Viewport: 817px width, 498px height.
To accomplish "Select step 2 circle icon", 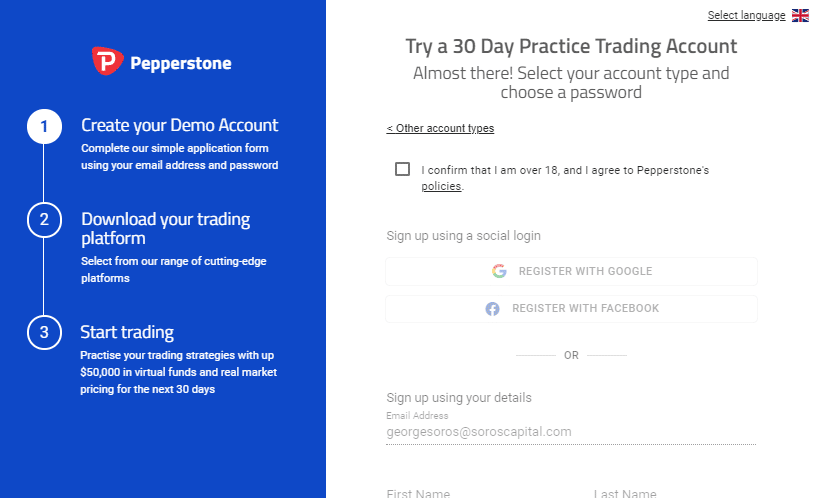I will pos(44,220).
